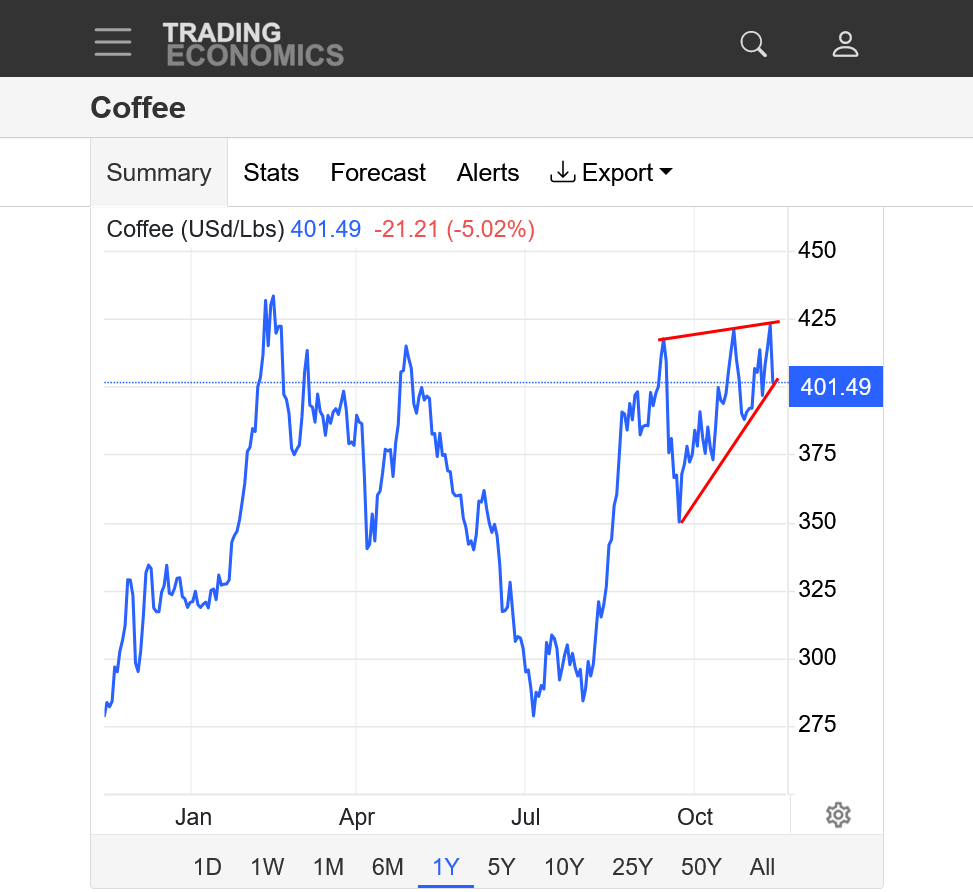Select the 1Y time range

(445, 866)
